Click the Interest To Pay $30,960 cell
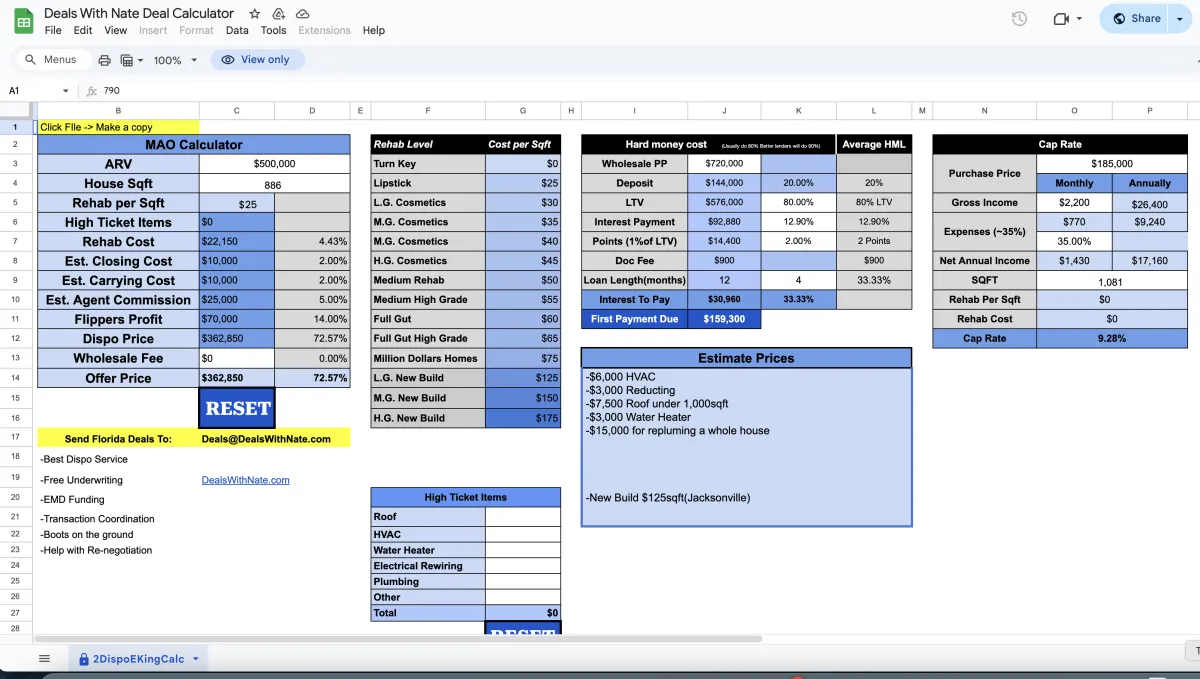This screenshot has height=679, width=1200. click(x=724, y=300)
